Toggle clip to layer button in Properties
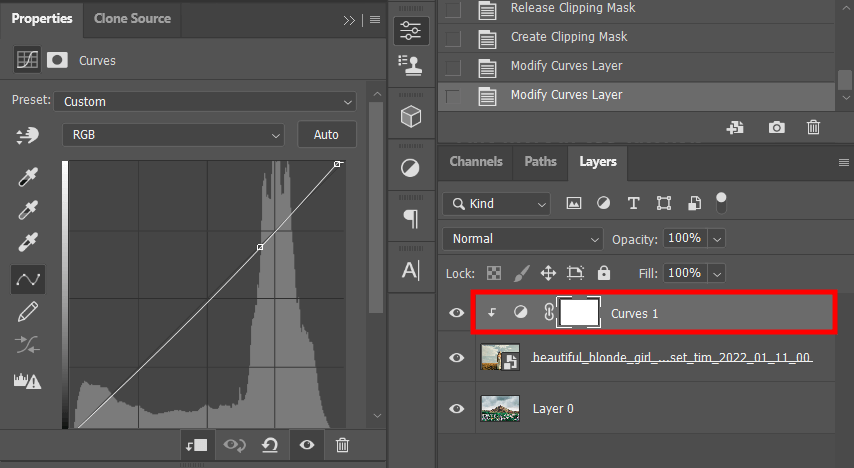 (x=197, y=445)
